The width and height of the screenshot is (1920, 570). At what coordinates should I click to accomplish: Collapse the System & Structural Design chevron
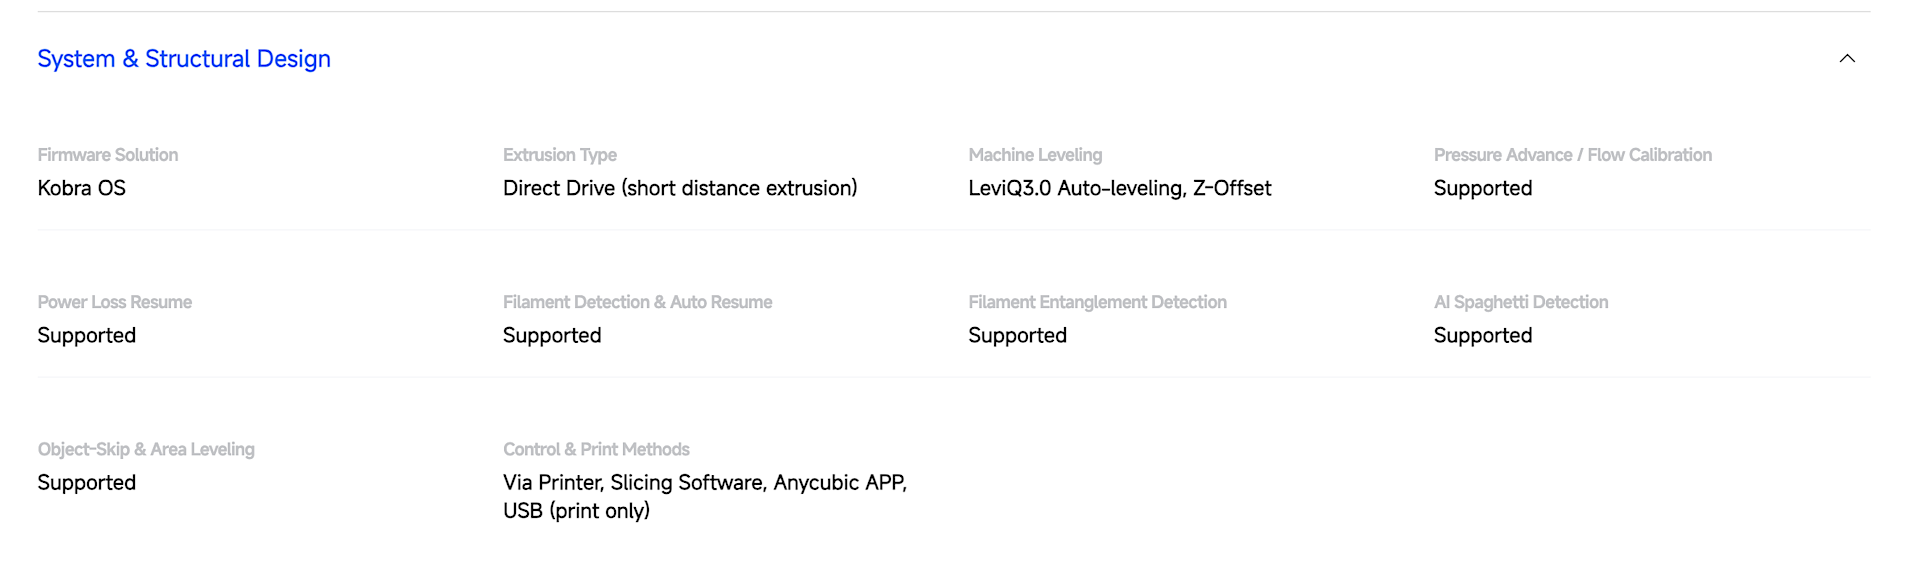[1847, 59]
